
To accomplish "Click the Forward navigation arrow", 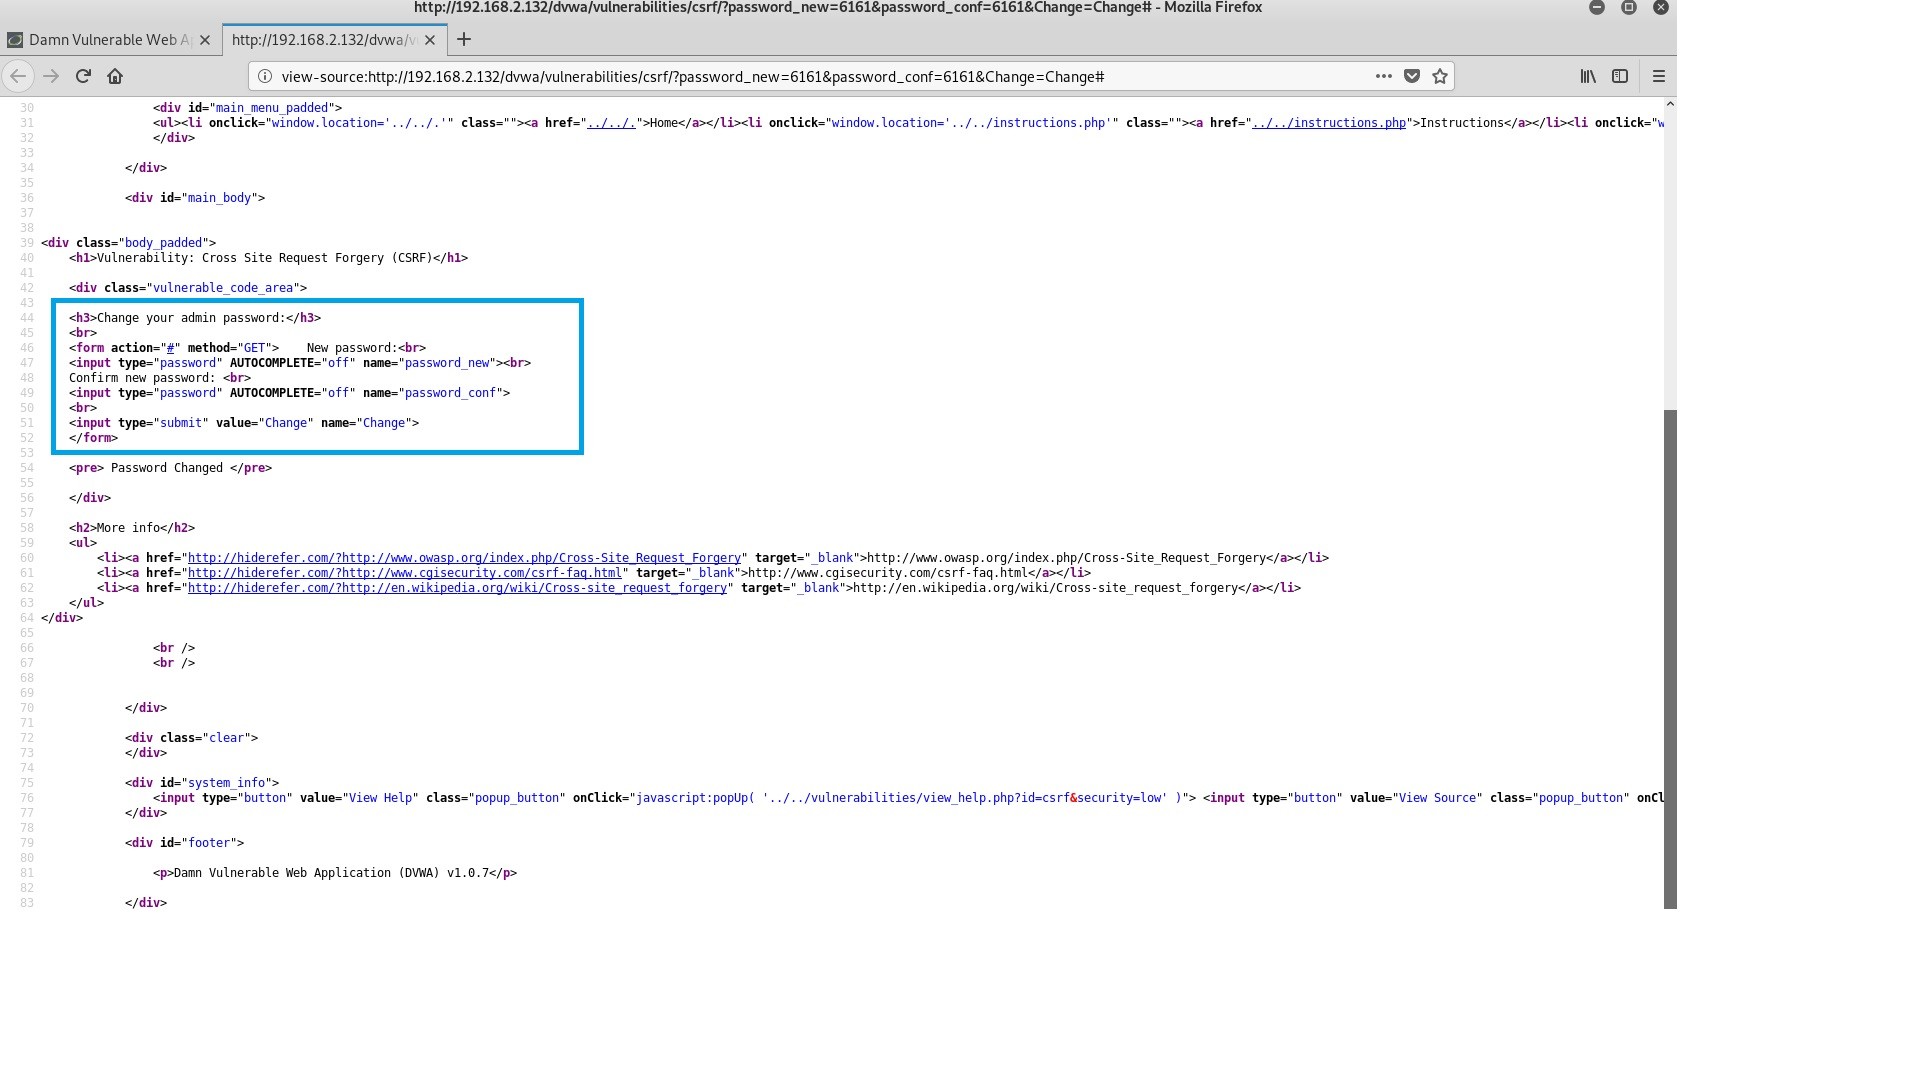I will (51, 76).
